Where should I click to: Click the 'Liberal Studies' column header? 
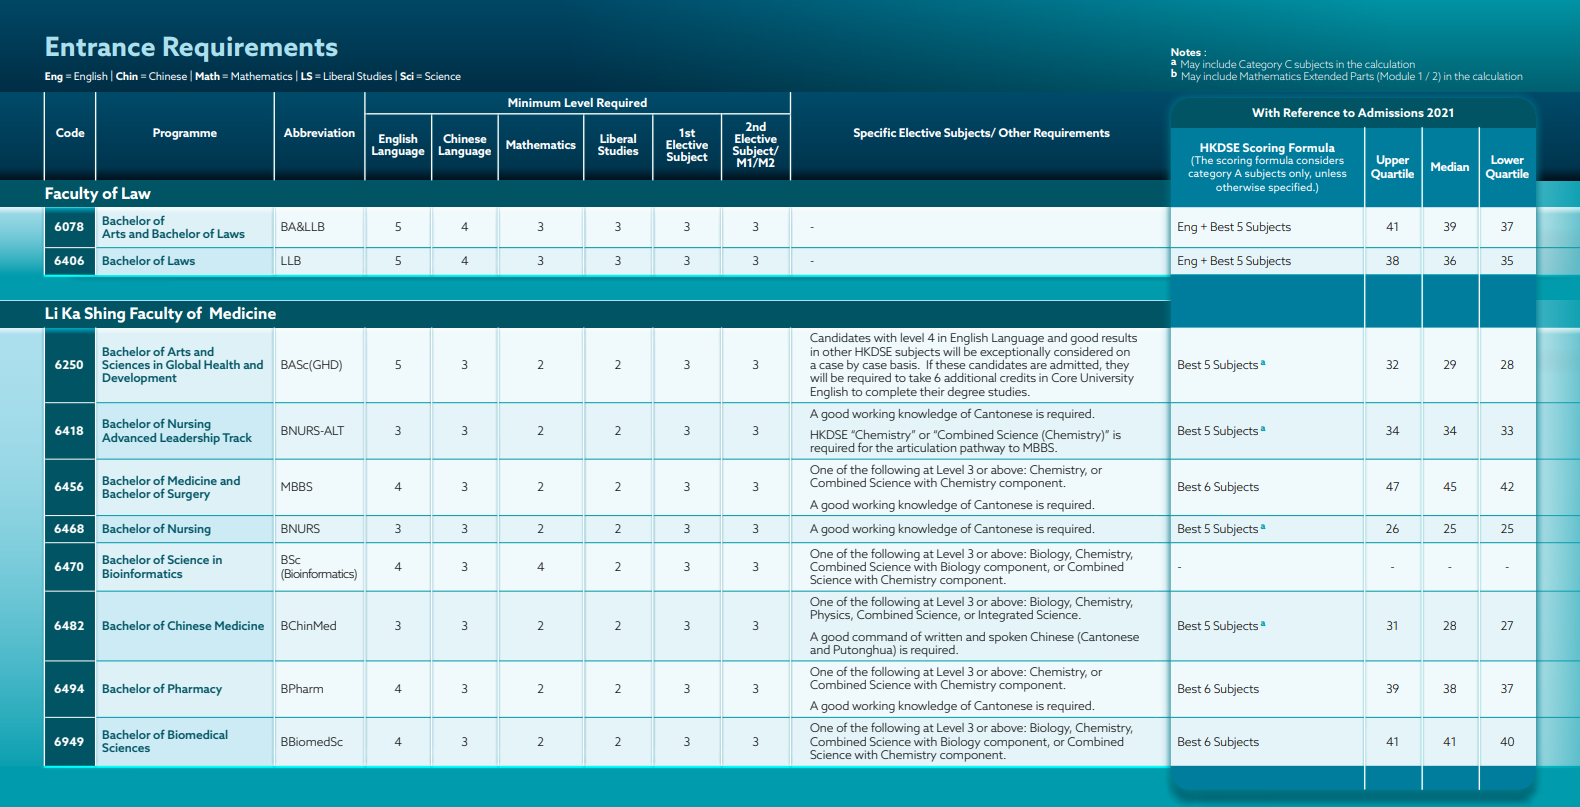618,145
